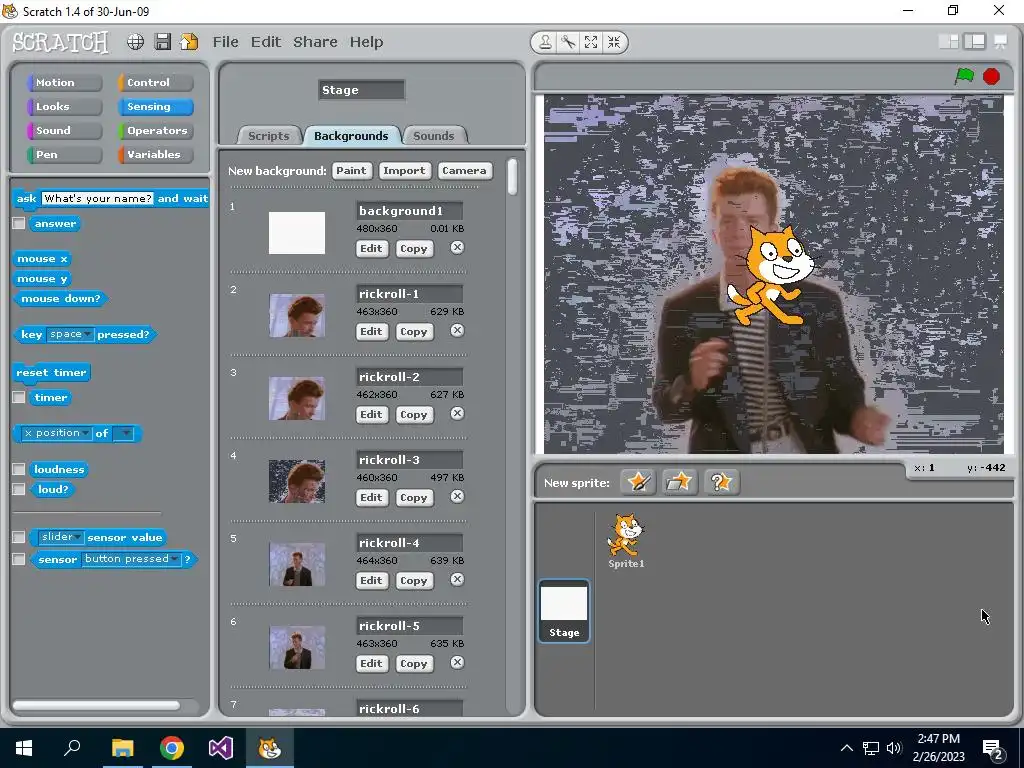The height and width of the screenshot is (768, 1024).
Task: Choose new sprite from file
Action: pyautogui.click(x=679, y=483)
